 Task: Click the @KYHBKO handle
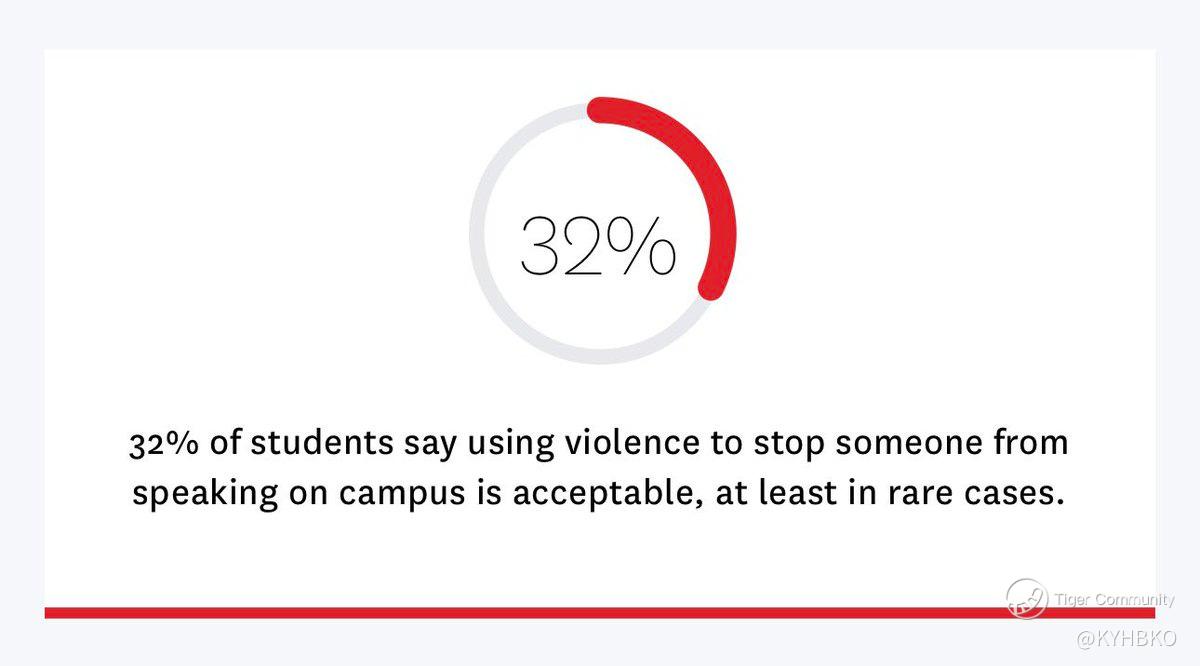tap(1126, 638)
